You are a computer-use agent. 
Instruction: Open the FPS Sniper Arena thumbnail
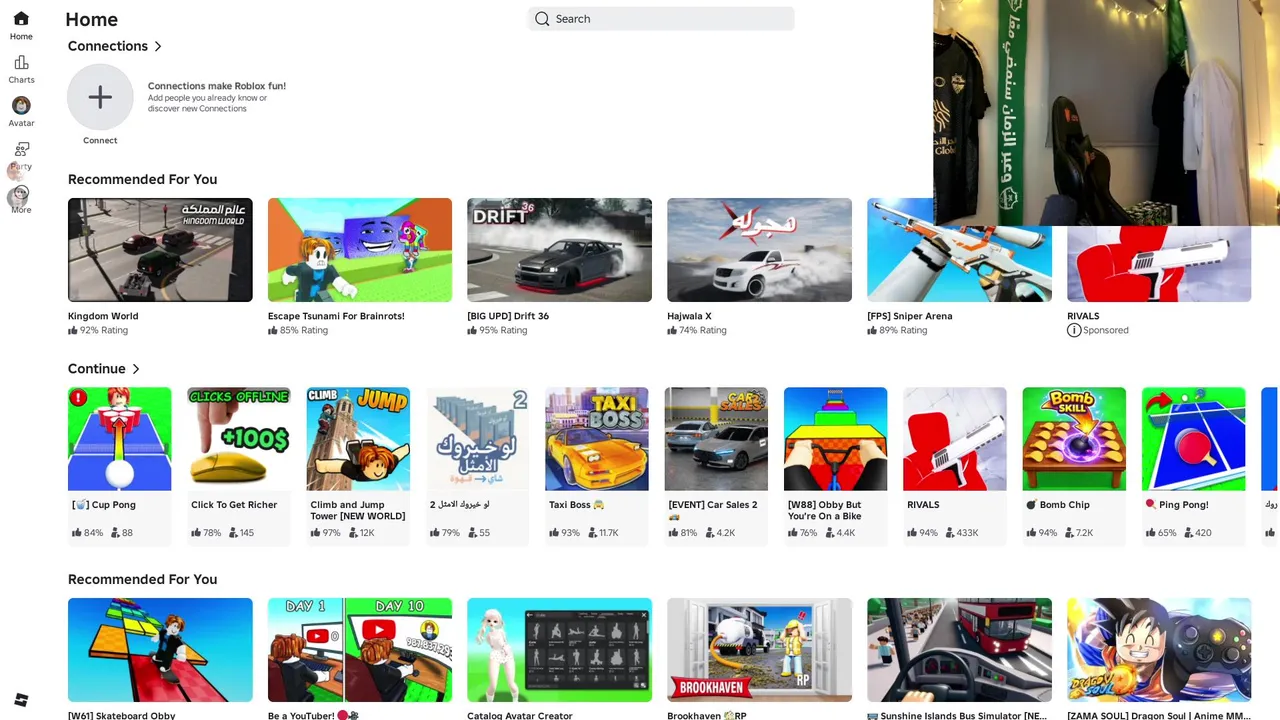click(x=959, y=250)
